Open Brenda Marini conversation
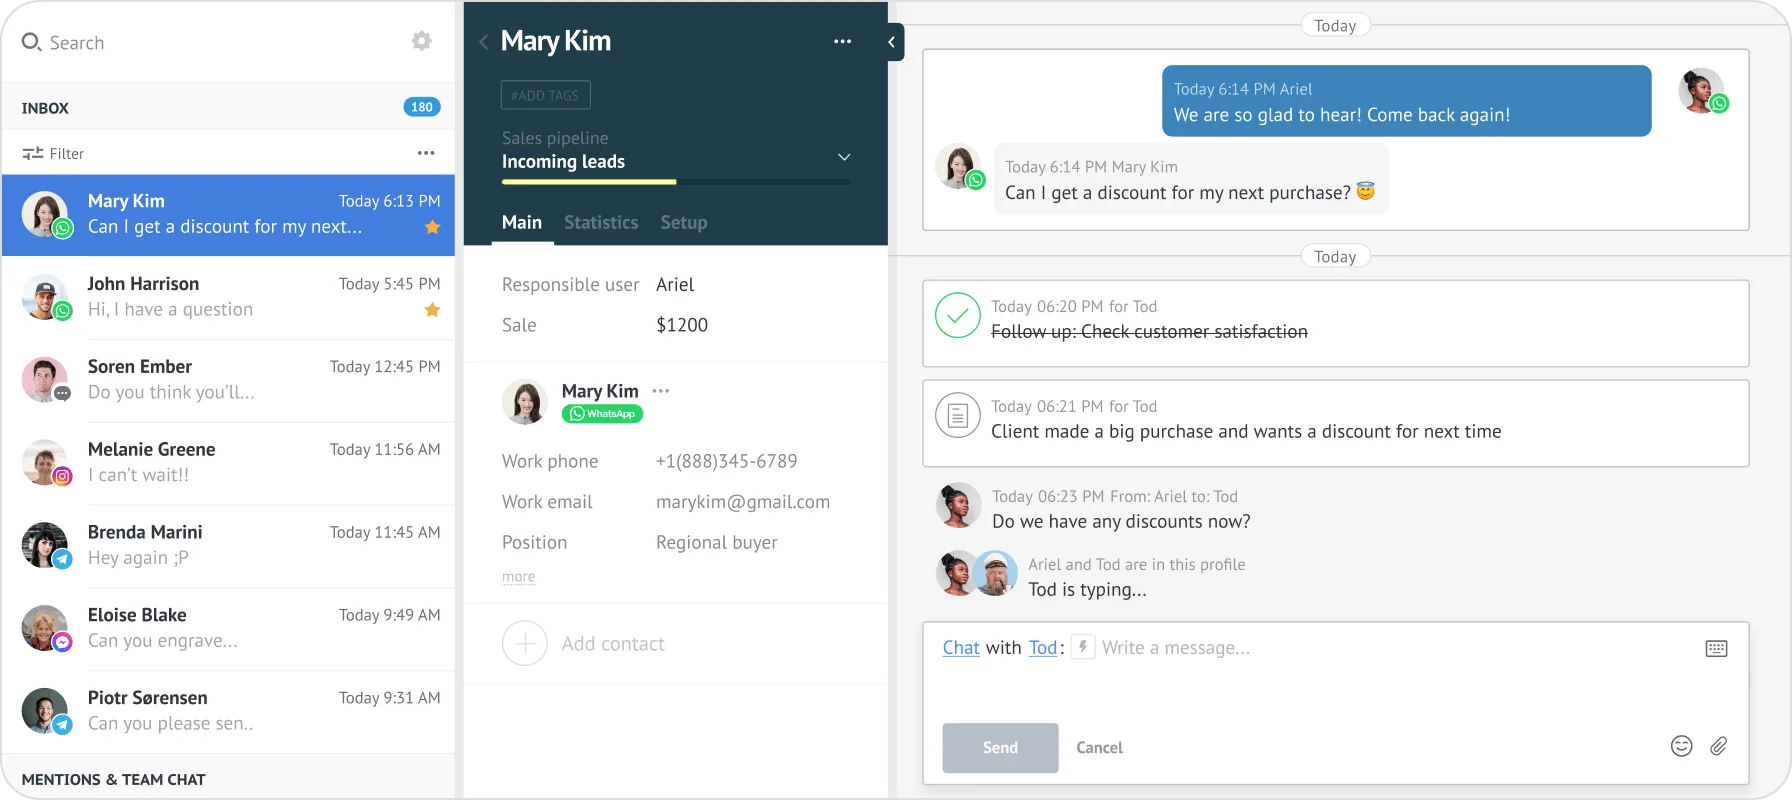The image size is (1792, 800). point(228,546)
